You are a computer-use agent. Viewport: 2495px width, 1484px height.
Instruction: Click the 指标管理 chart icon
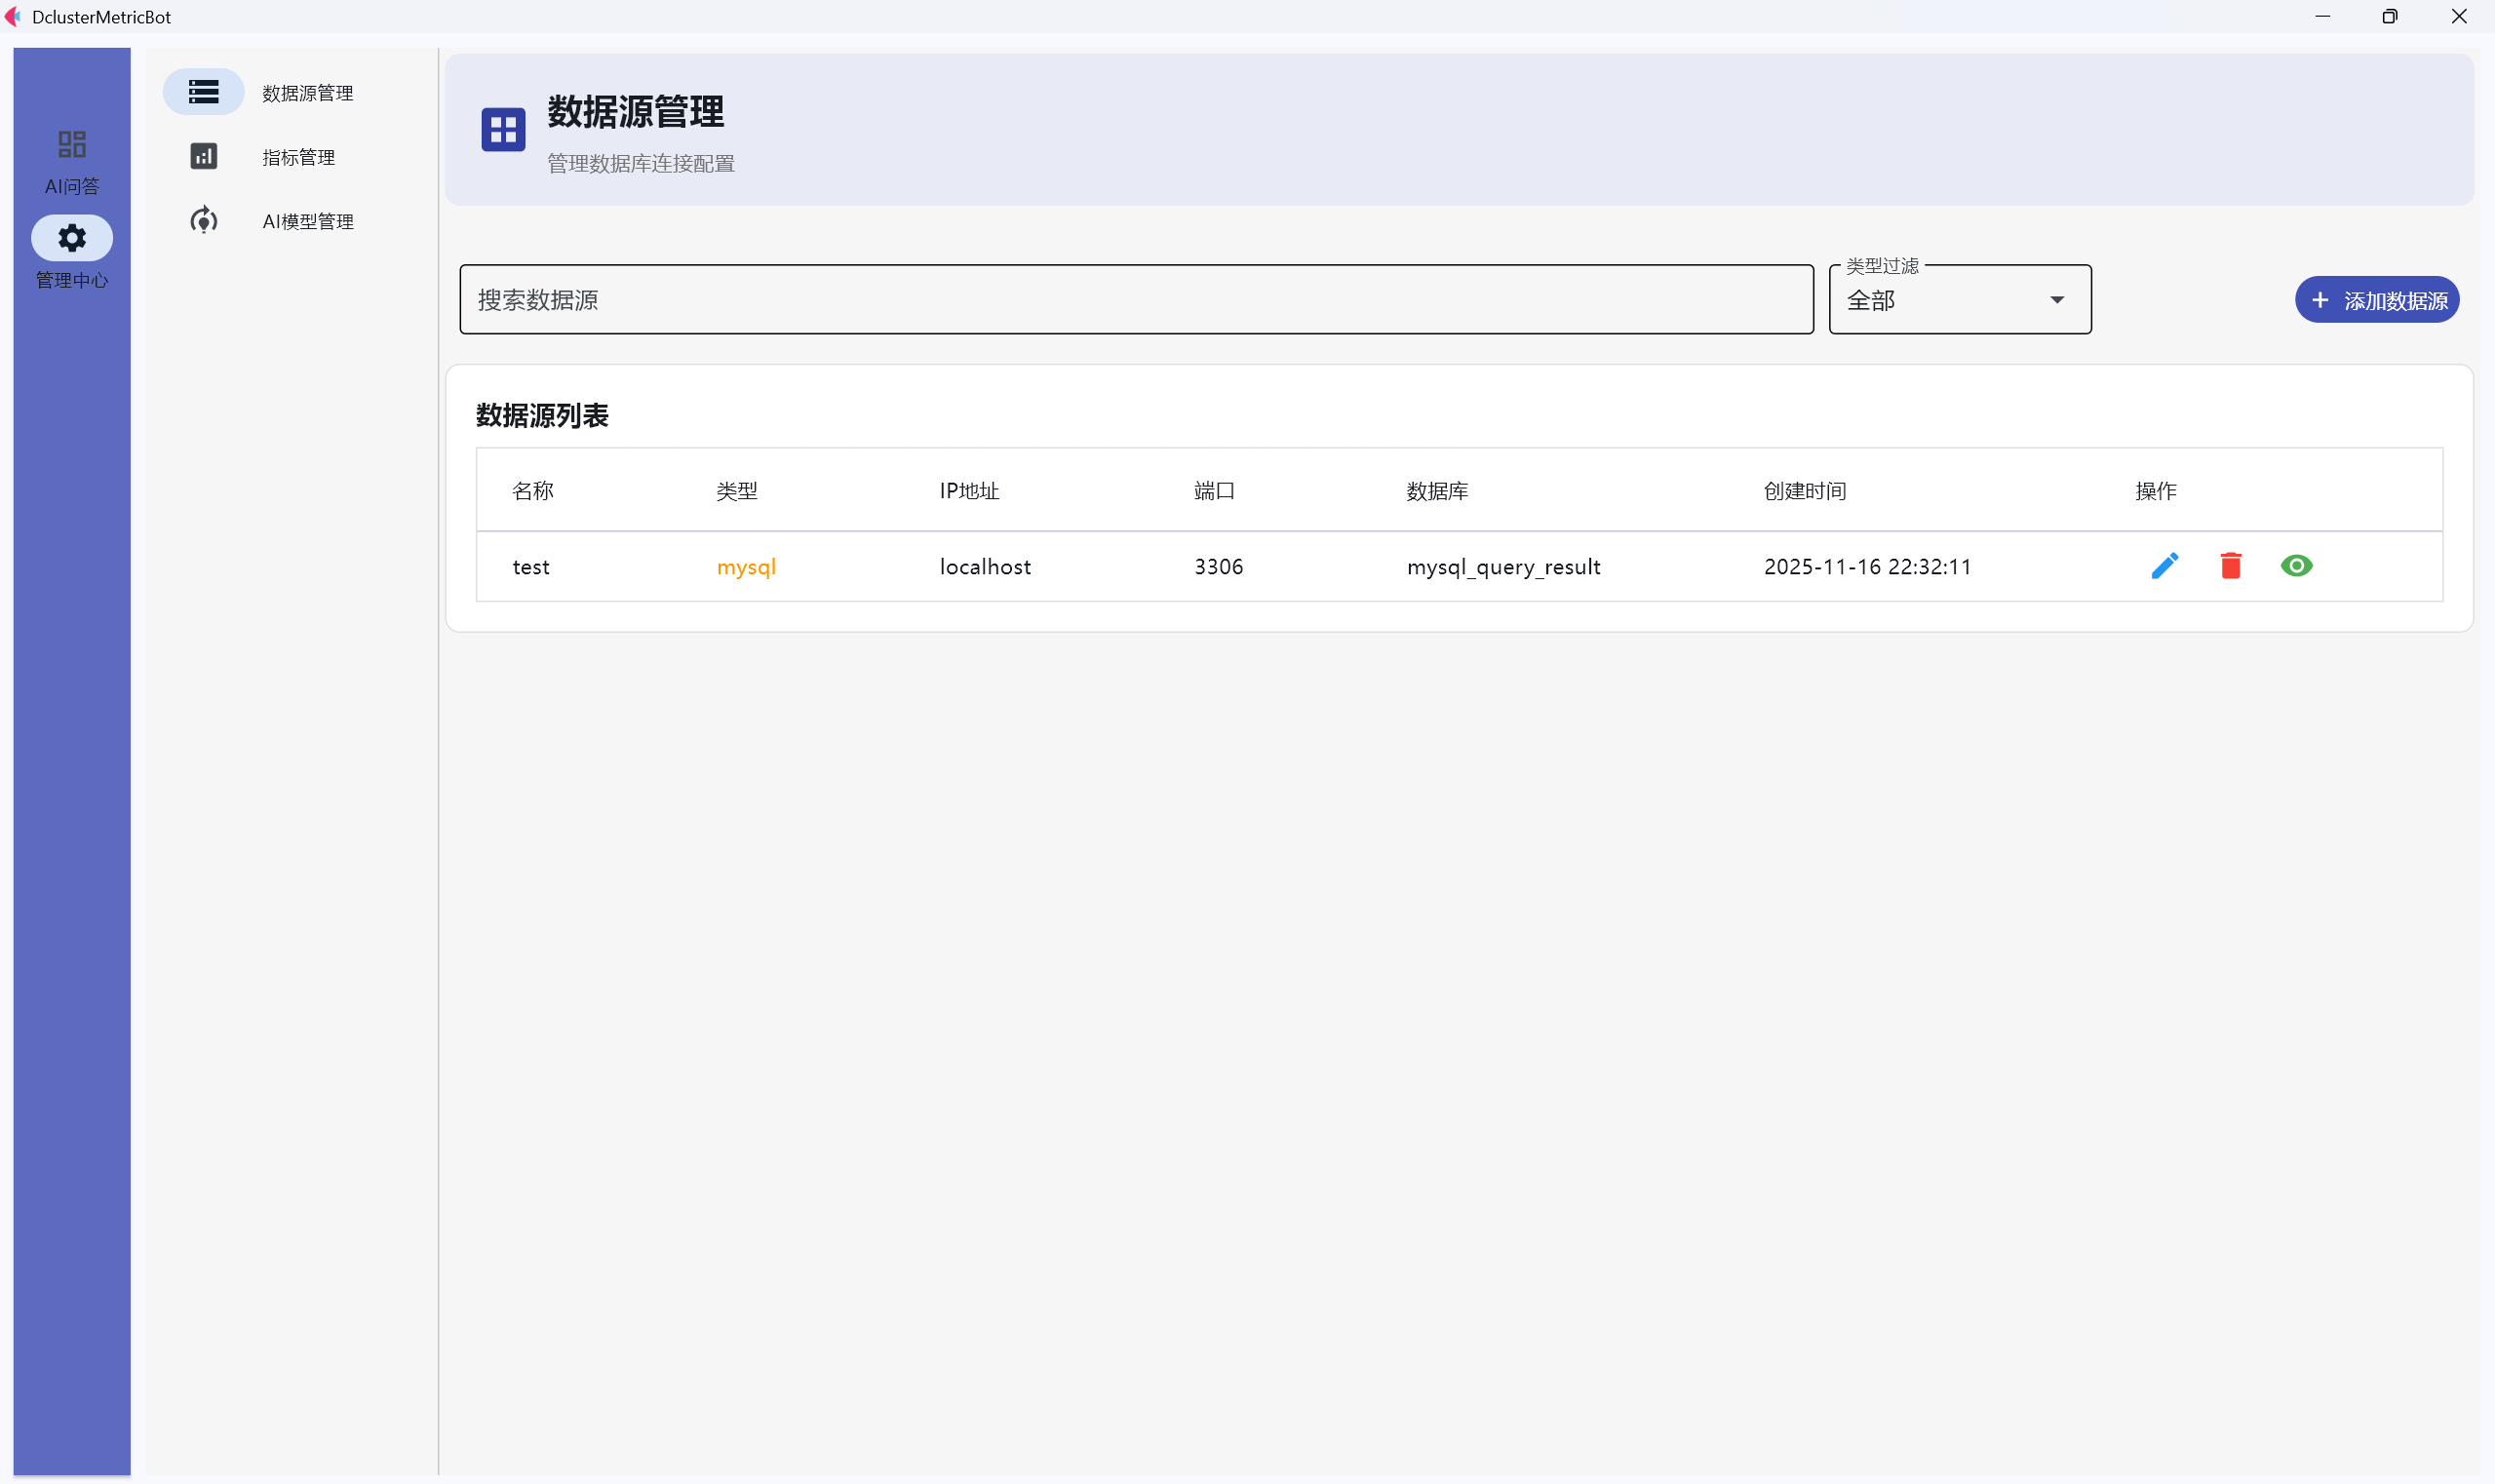pyautogui.click(x=203, y=156)
